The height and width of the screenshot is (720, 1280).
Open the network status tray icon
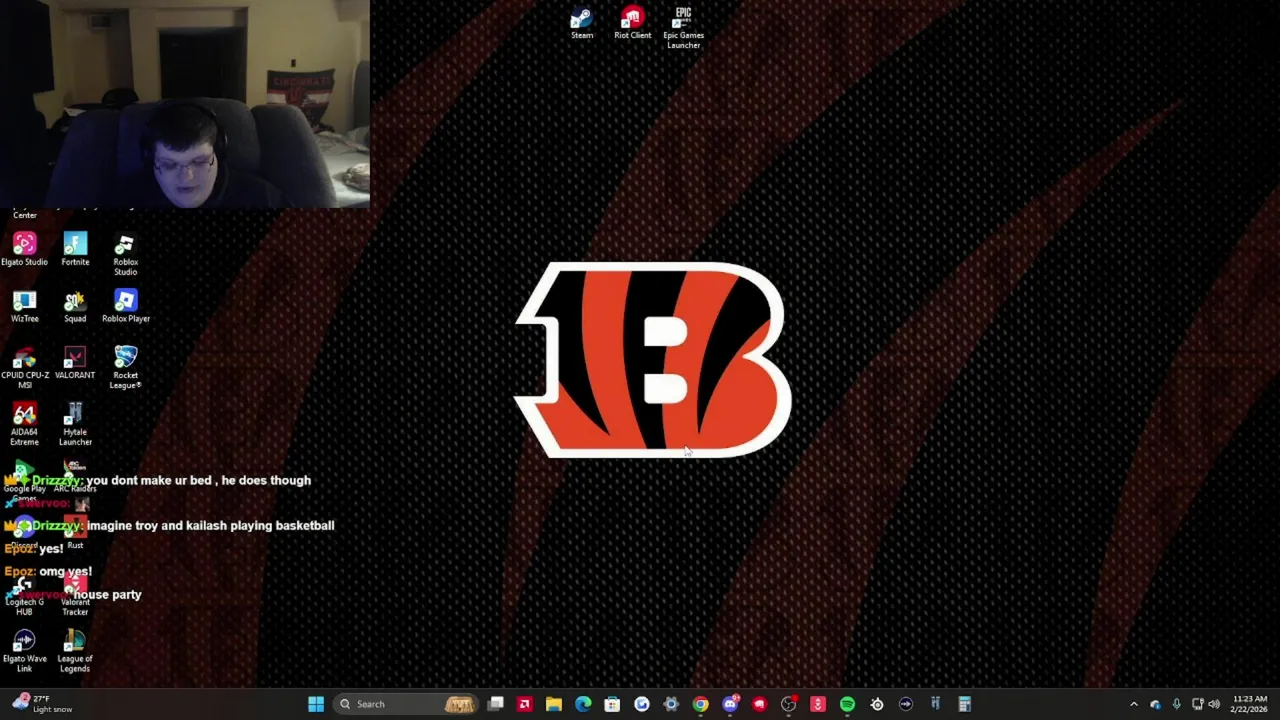click(x=1198, y=704)
